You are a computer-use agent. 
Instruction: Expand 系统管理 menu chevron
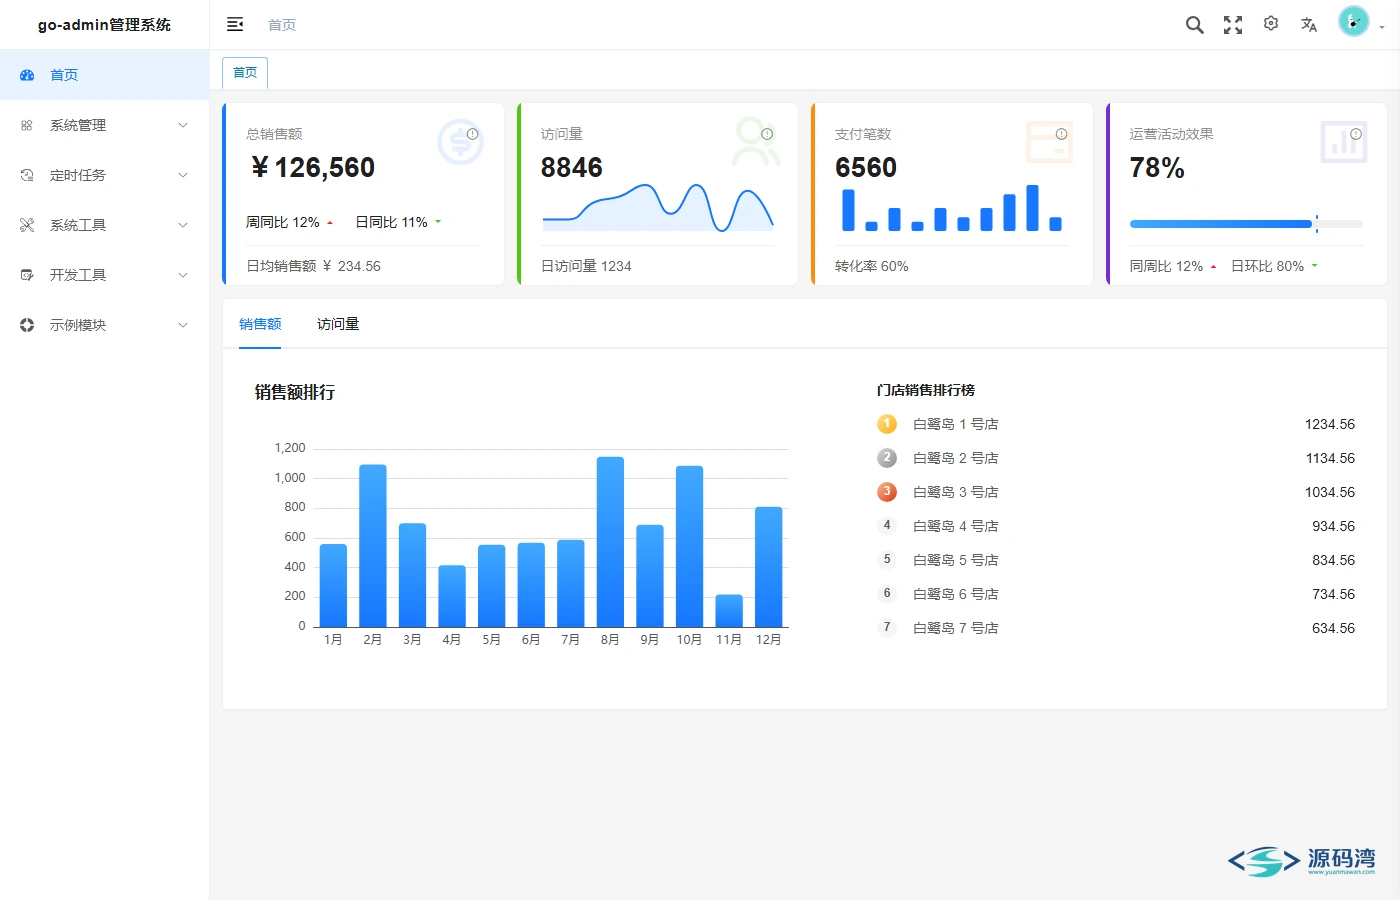click(x=183, y=125)
